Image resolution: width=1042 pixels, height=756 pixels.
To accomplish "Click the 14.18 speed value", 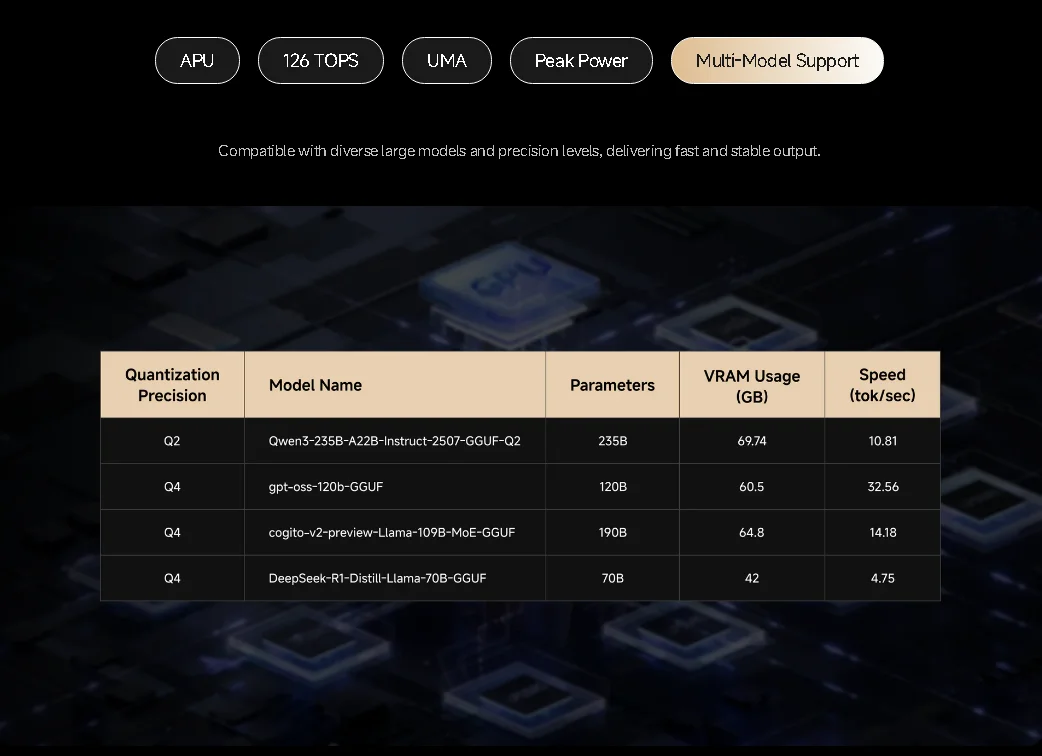I will coord(883,532).
